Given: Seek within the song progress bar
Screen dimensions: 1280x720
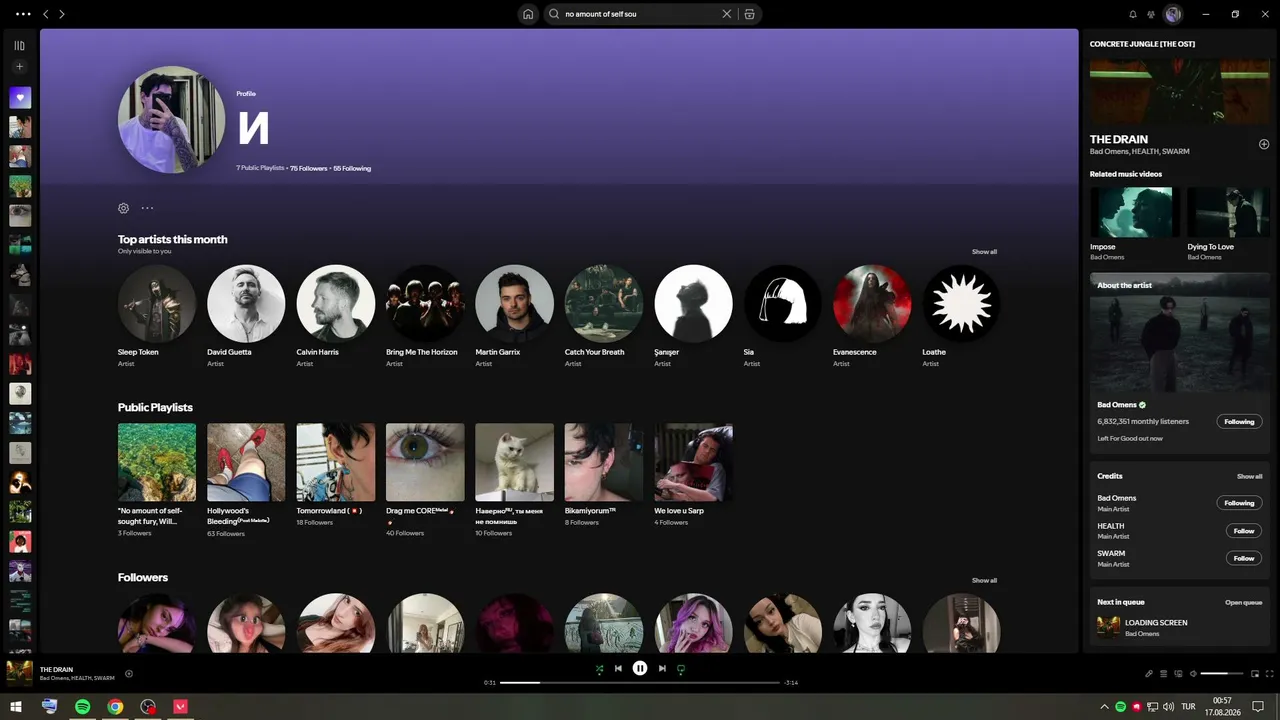Looking at the screenshot, I should coord(640,683).
